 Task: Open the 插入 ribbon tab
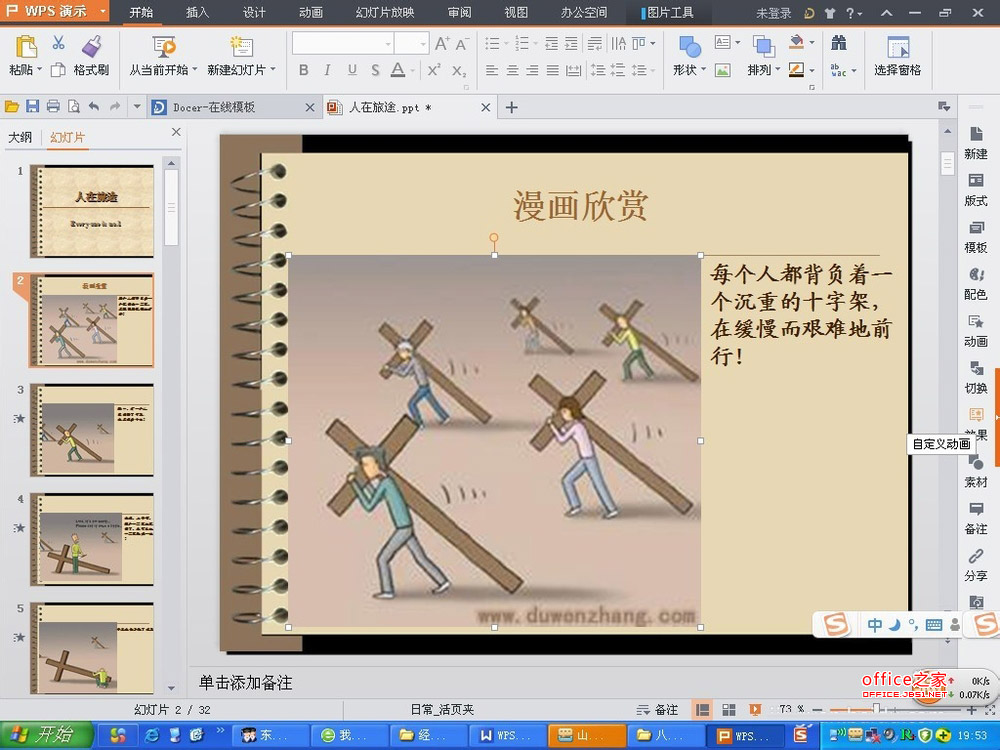[x=198, y=13]
